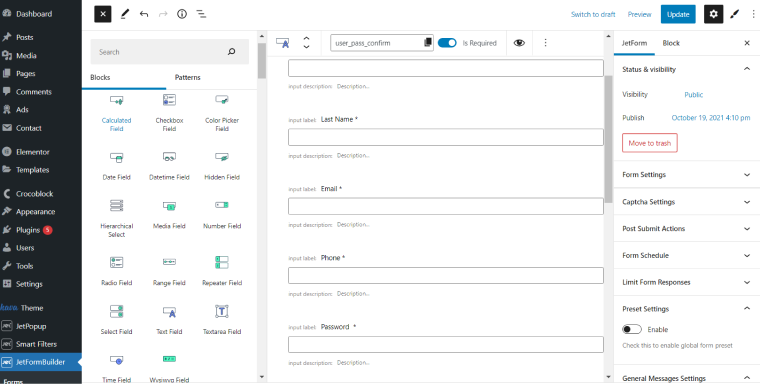Expand the Post Submit Actions section
Viewport: 760px width, 384px height.
click(687, 228)
